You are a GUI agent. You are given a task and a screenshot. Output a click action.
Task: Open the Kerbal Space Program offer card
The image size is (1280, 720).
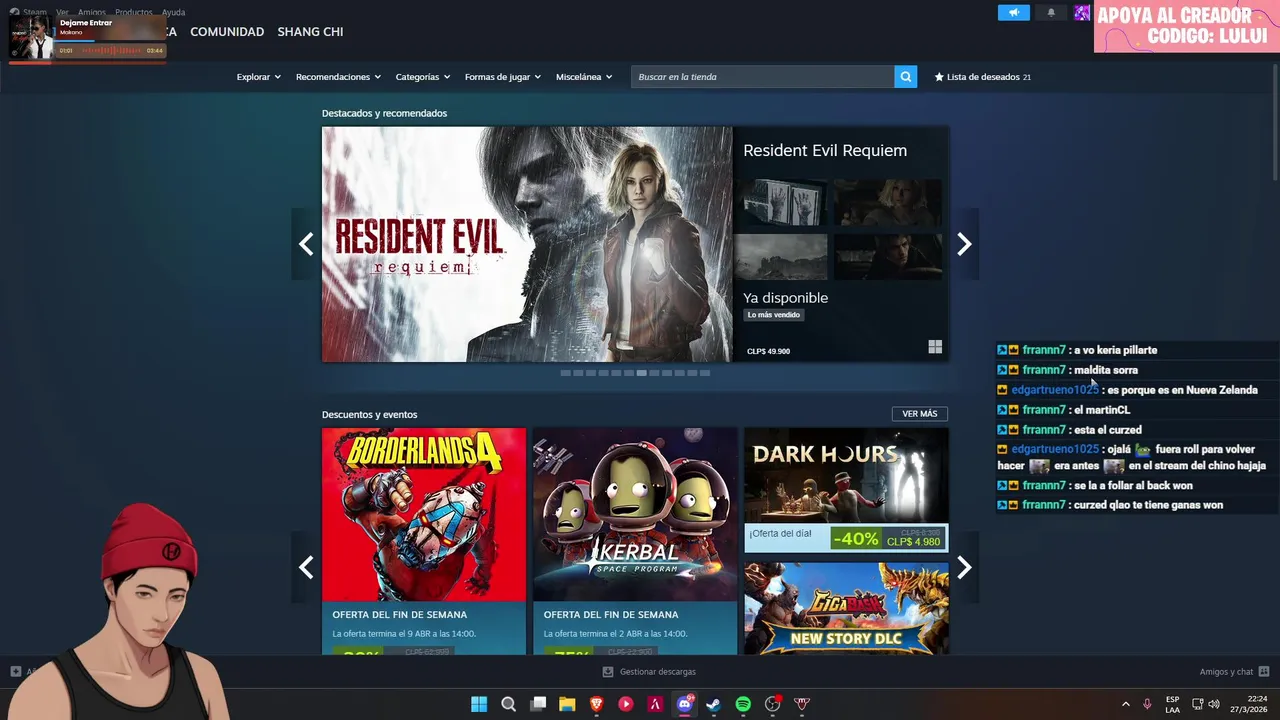point(635,541)
